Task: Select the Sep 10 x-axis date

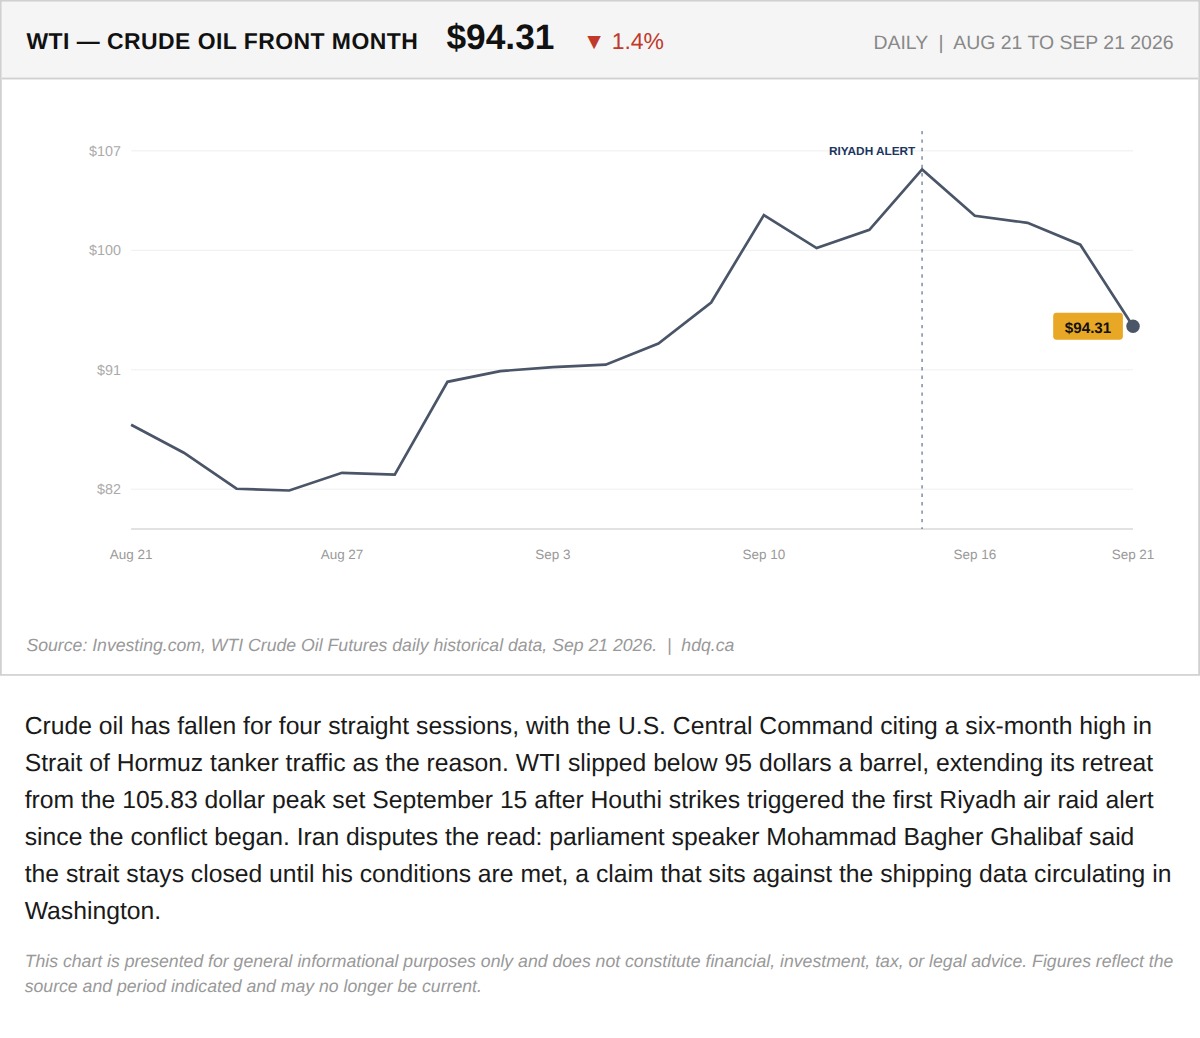Action: tap(764, 554)
